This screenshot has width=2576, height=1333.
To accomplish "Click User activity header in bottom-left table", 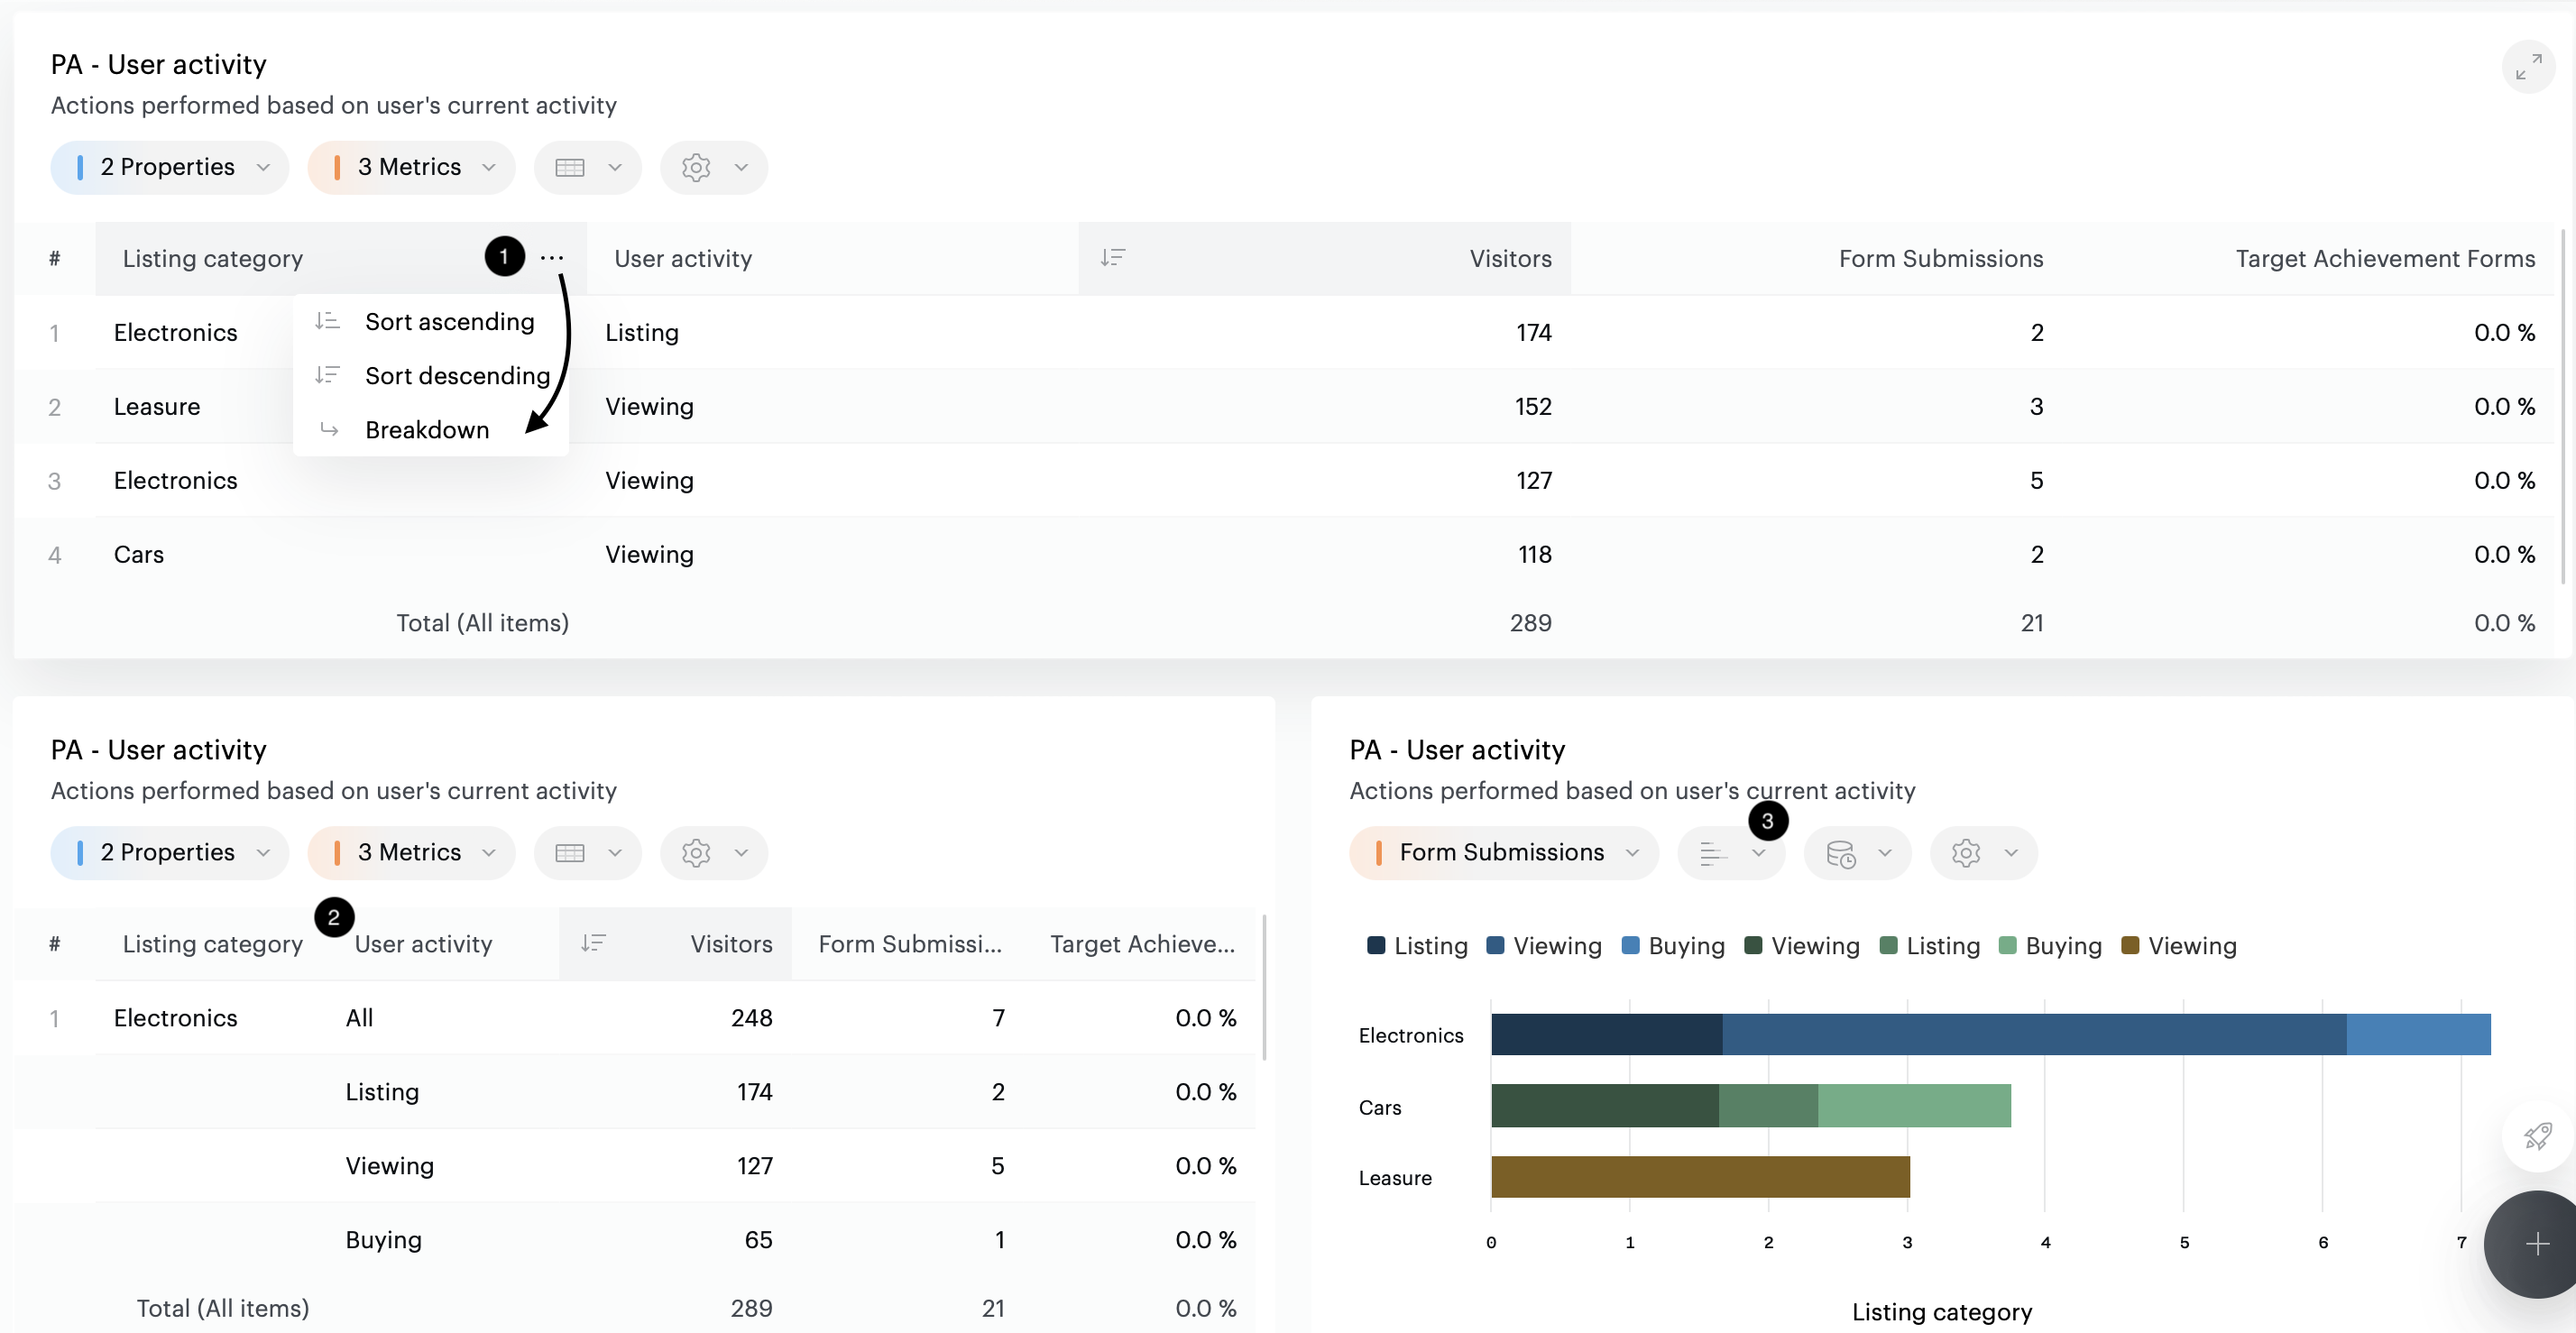I will coord(423,944).
